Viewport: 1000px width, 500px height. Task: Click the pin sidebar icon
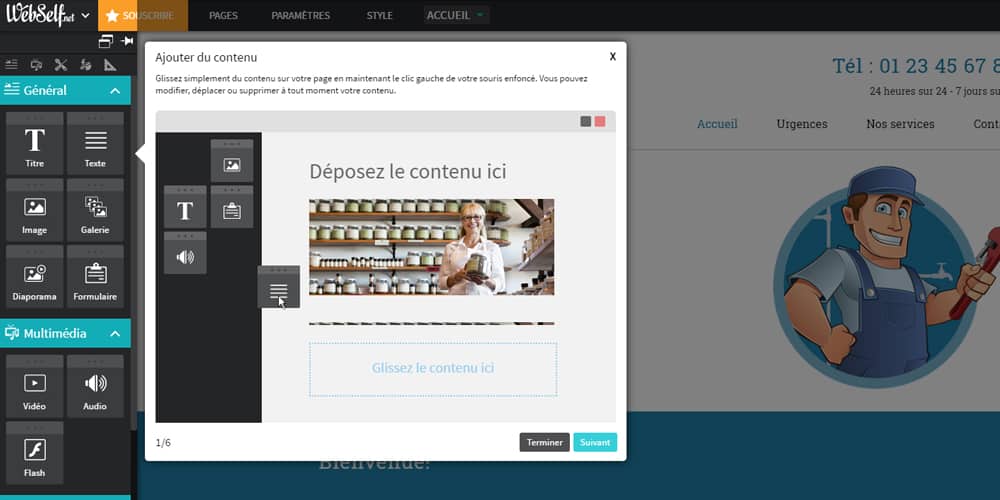tap(127, 41)
